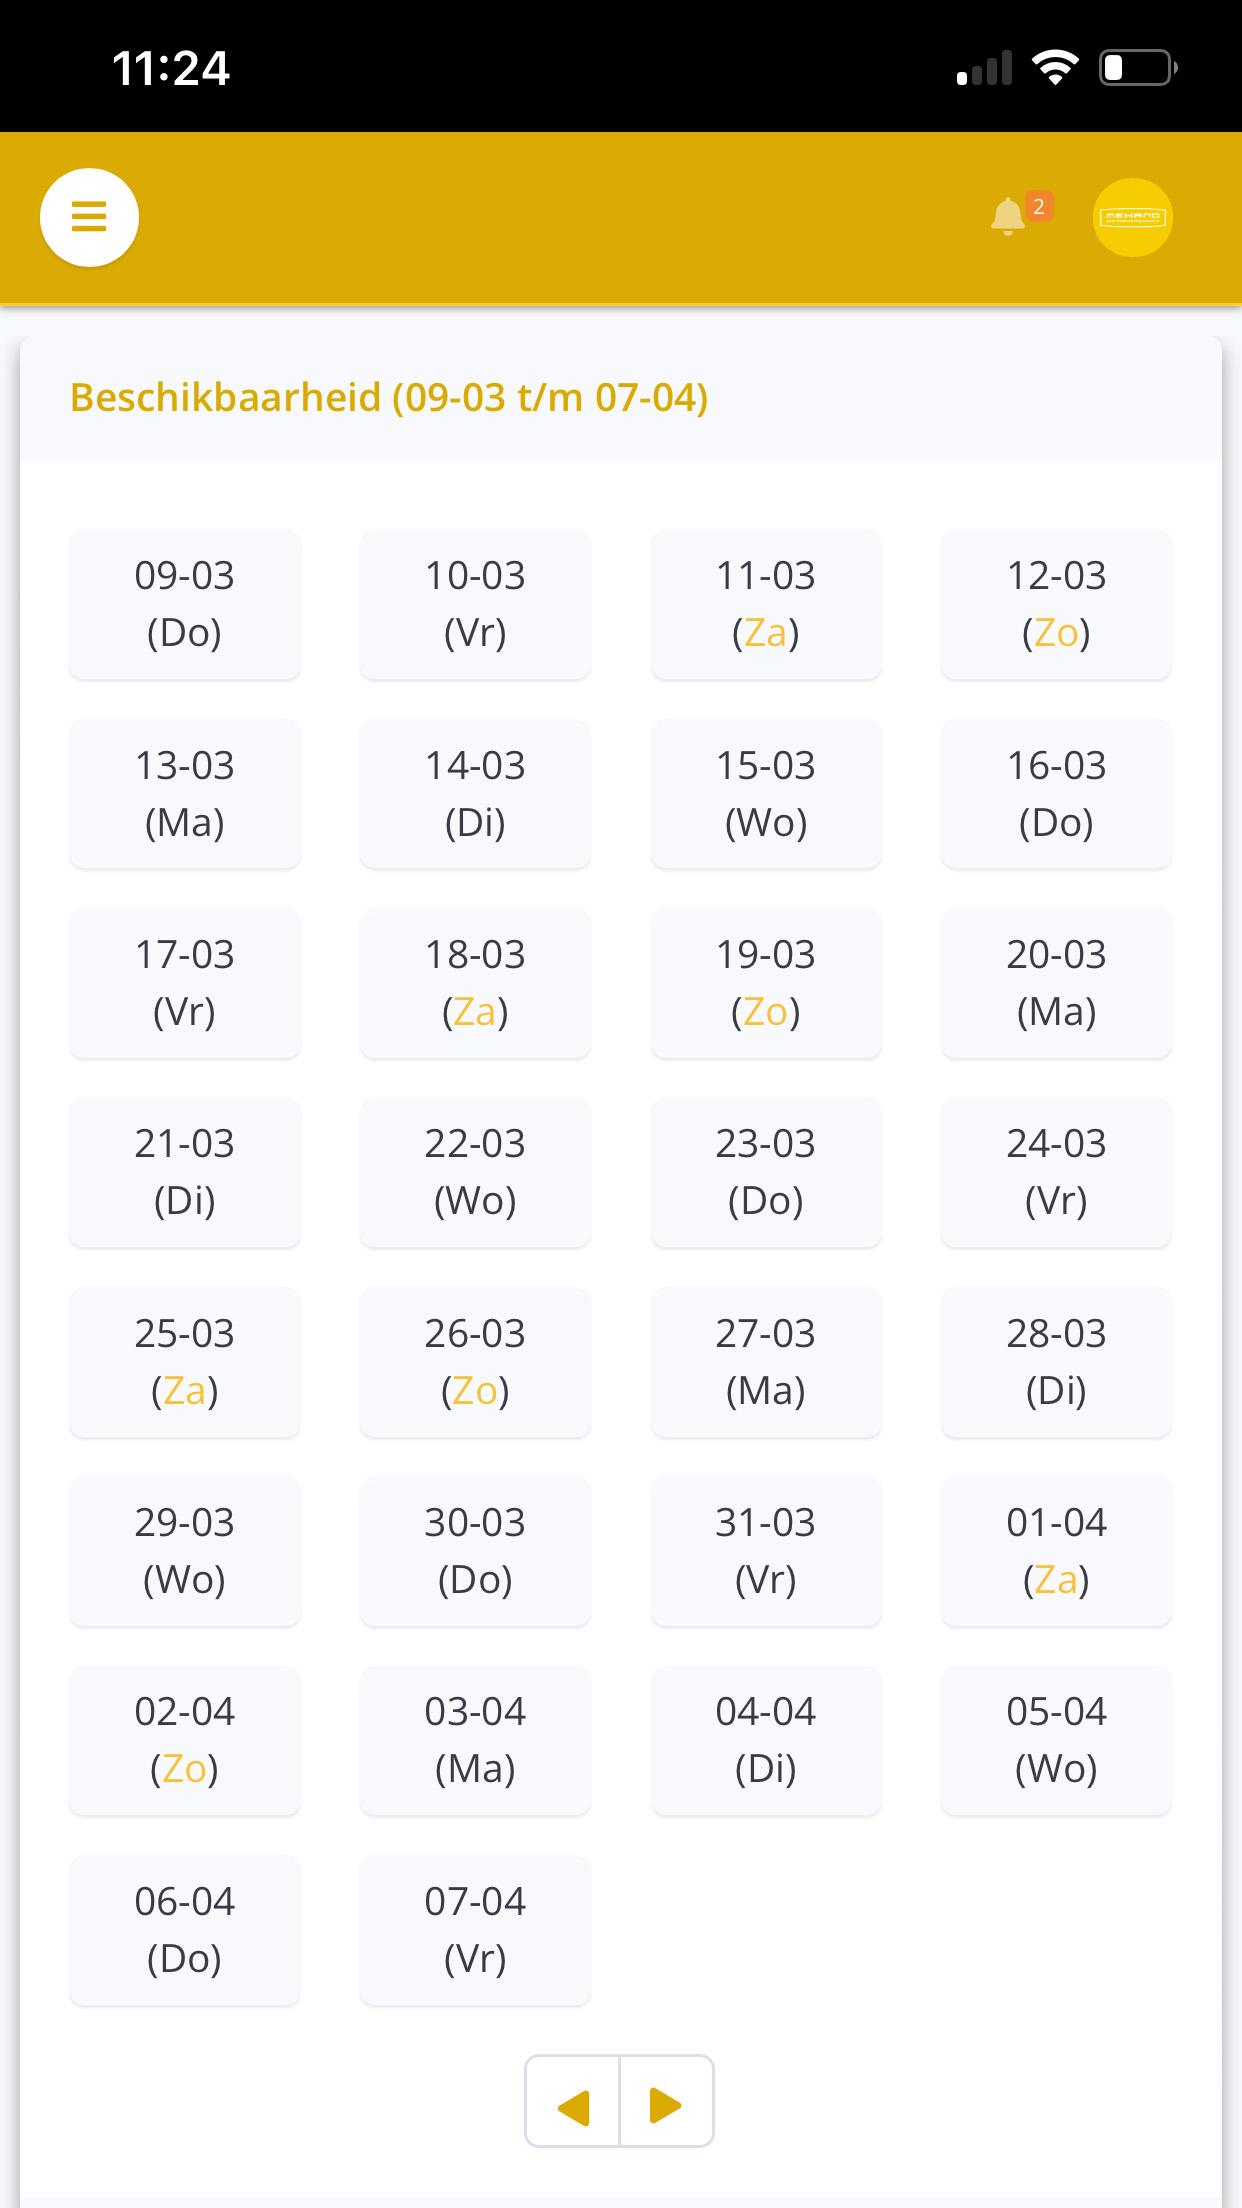
Task: Open 22-03 (Wo) availability
Action: (475, 1172)
